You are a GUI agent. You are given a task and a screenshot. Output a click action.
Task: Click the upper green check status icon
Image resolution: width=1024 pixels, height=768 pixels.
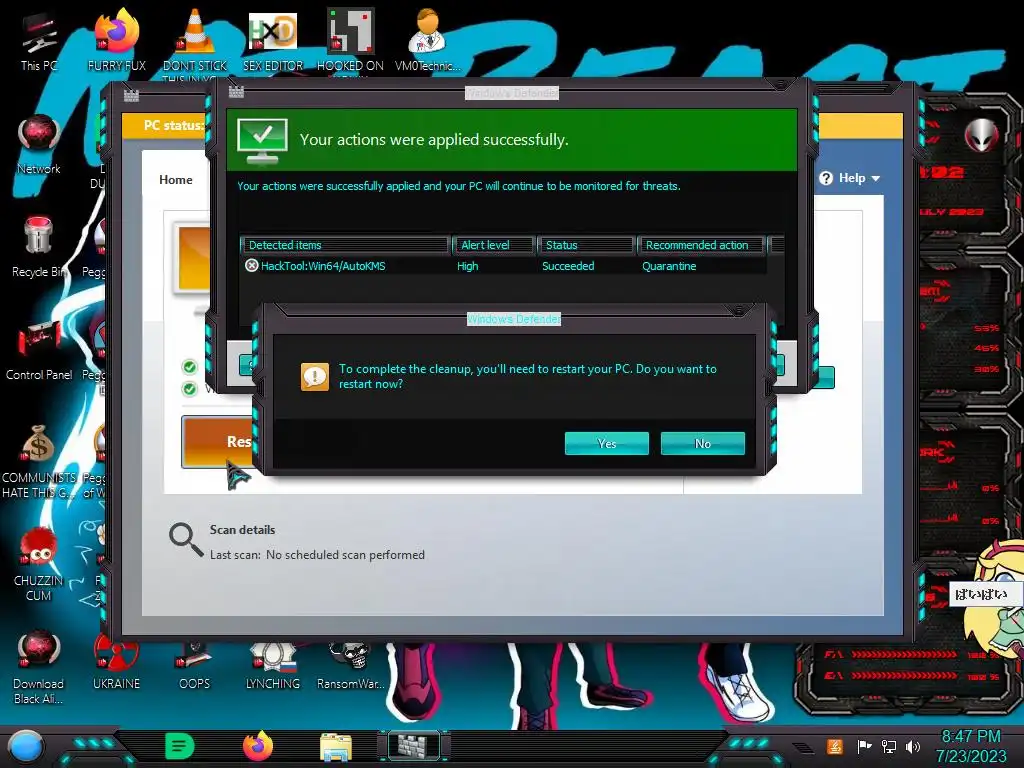pos(189,367)
